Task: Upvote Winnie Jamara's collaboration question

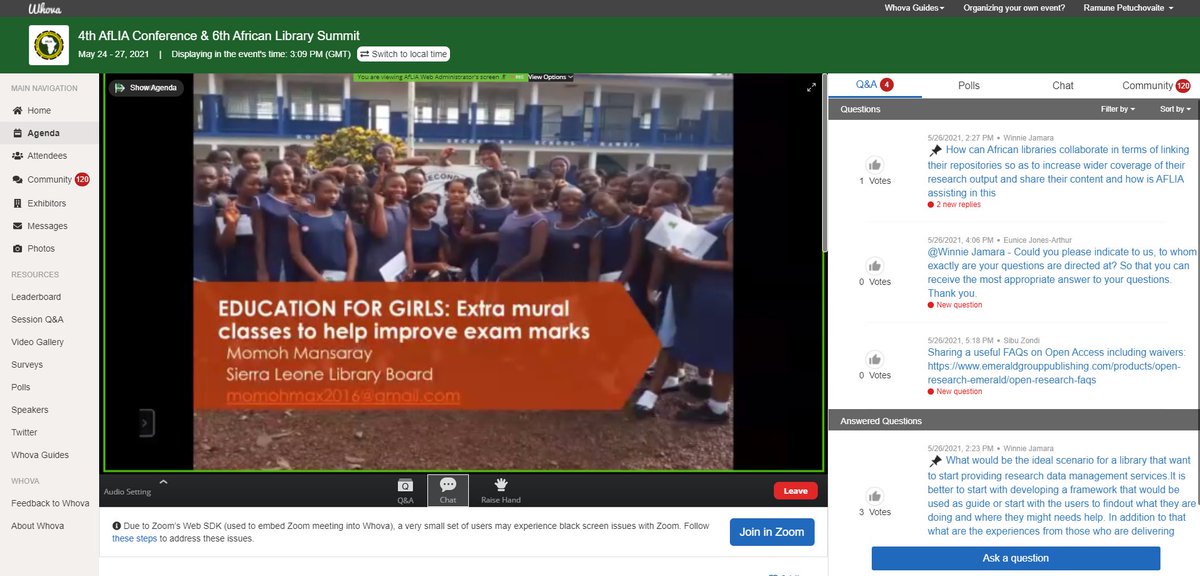Action: [x=875, y=166]
